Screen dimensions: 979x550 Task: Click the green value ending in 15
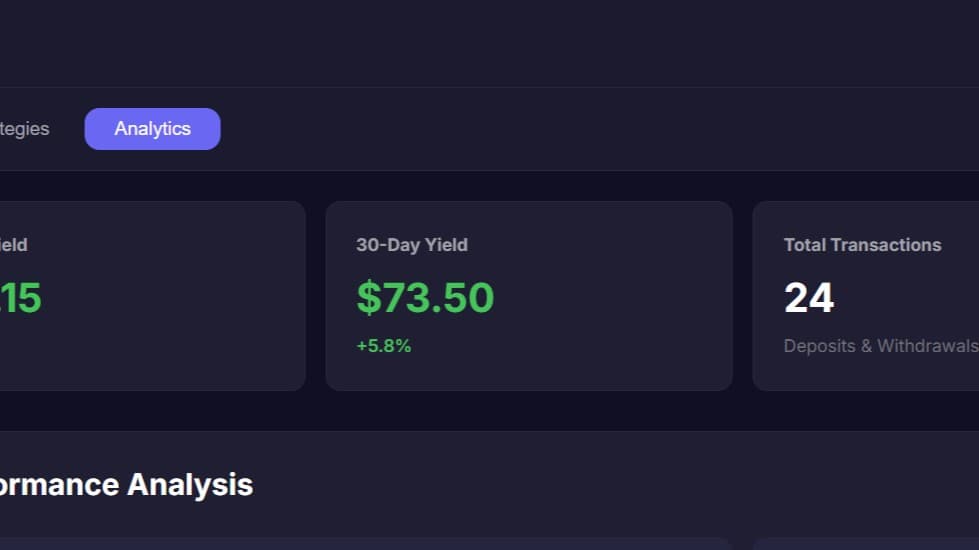click(20, 298)
